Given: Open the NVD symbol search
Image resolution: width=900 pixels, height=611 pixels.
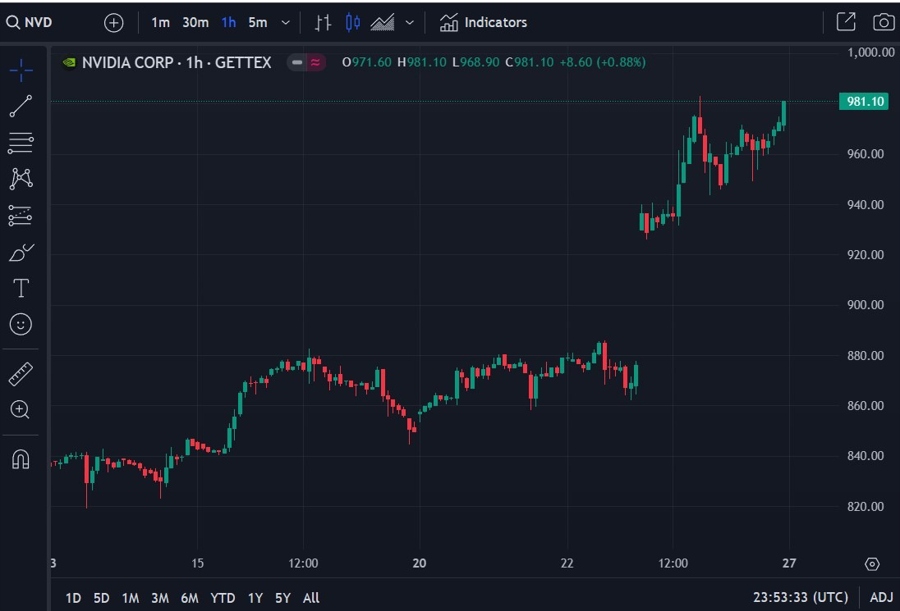Looking at the screenshot, I should click(29, 22).
